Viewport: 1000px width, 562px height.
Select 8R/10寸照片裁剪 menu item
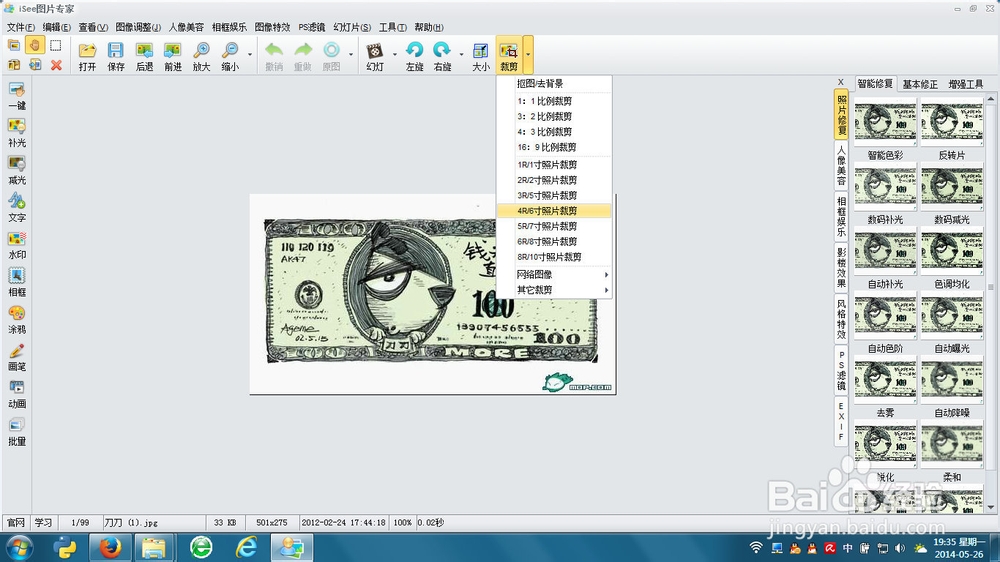point(554,256)
